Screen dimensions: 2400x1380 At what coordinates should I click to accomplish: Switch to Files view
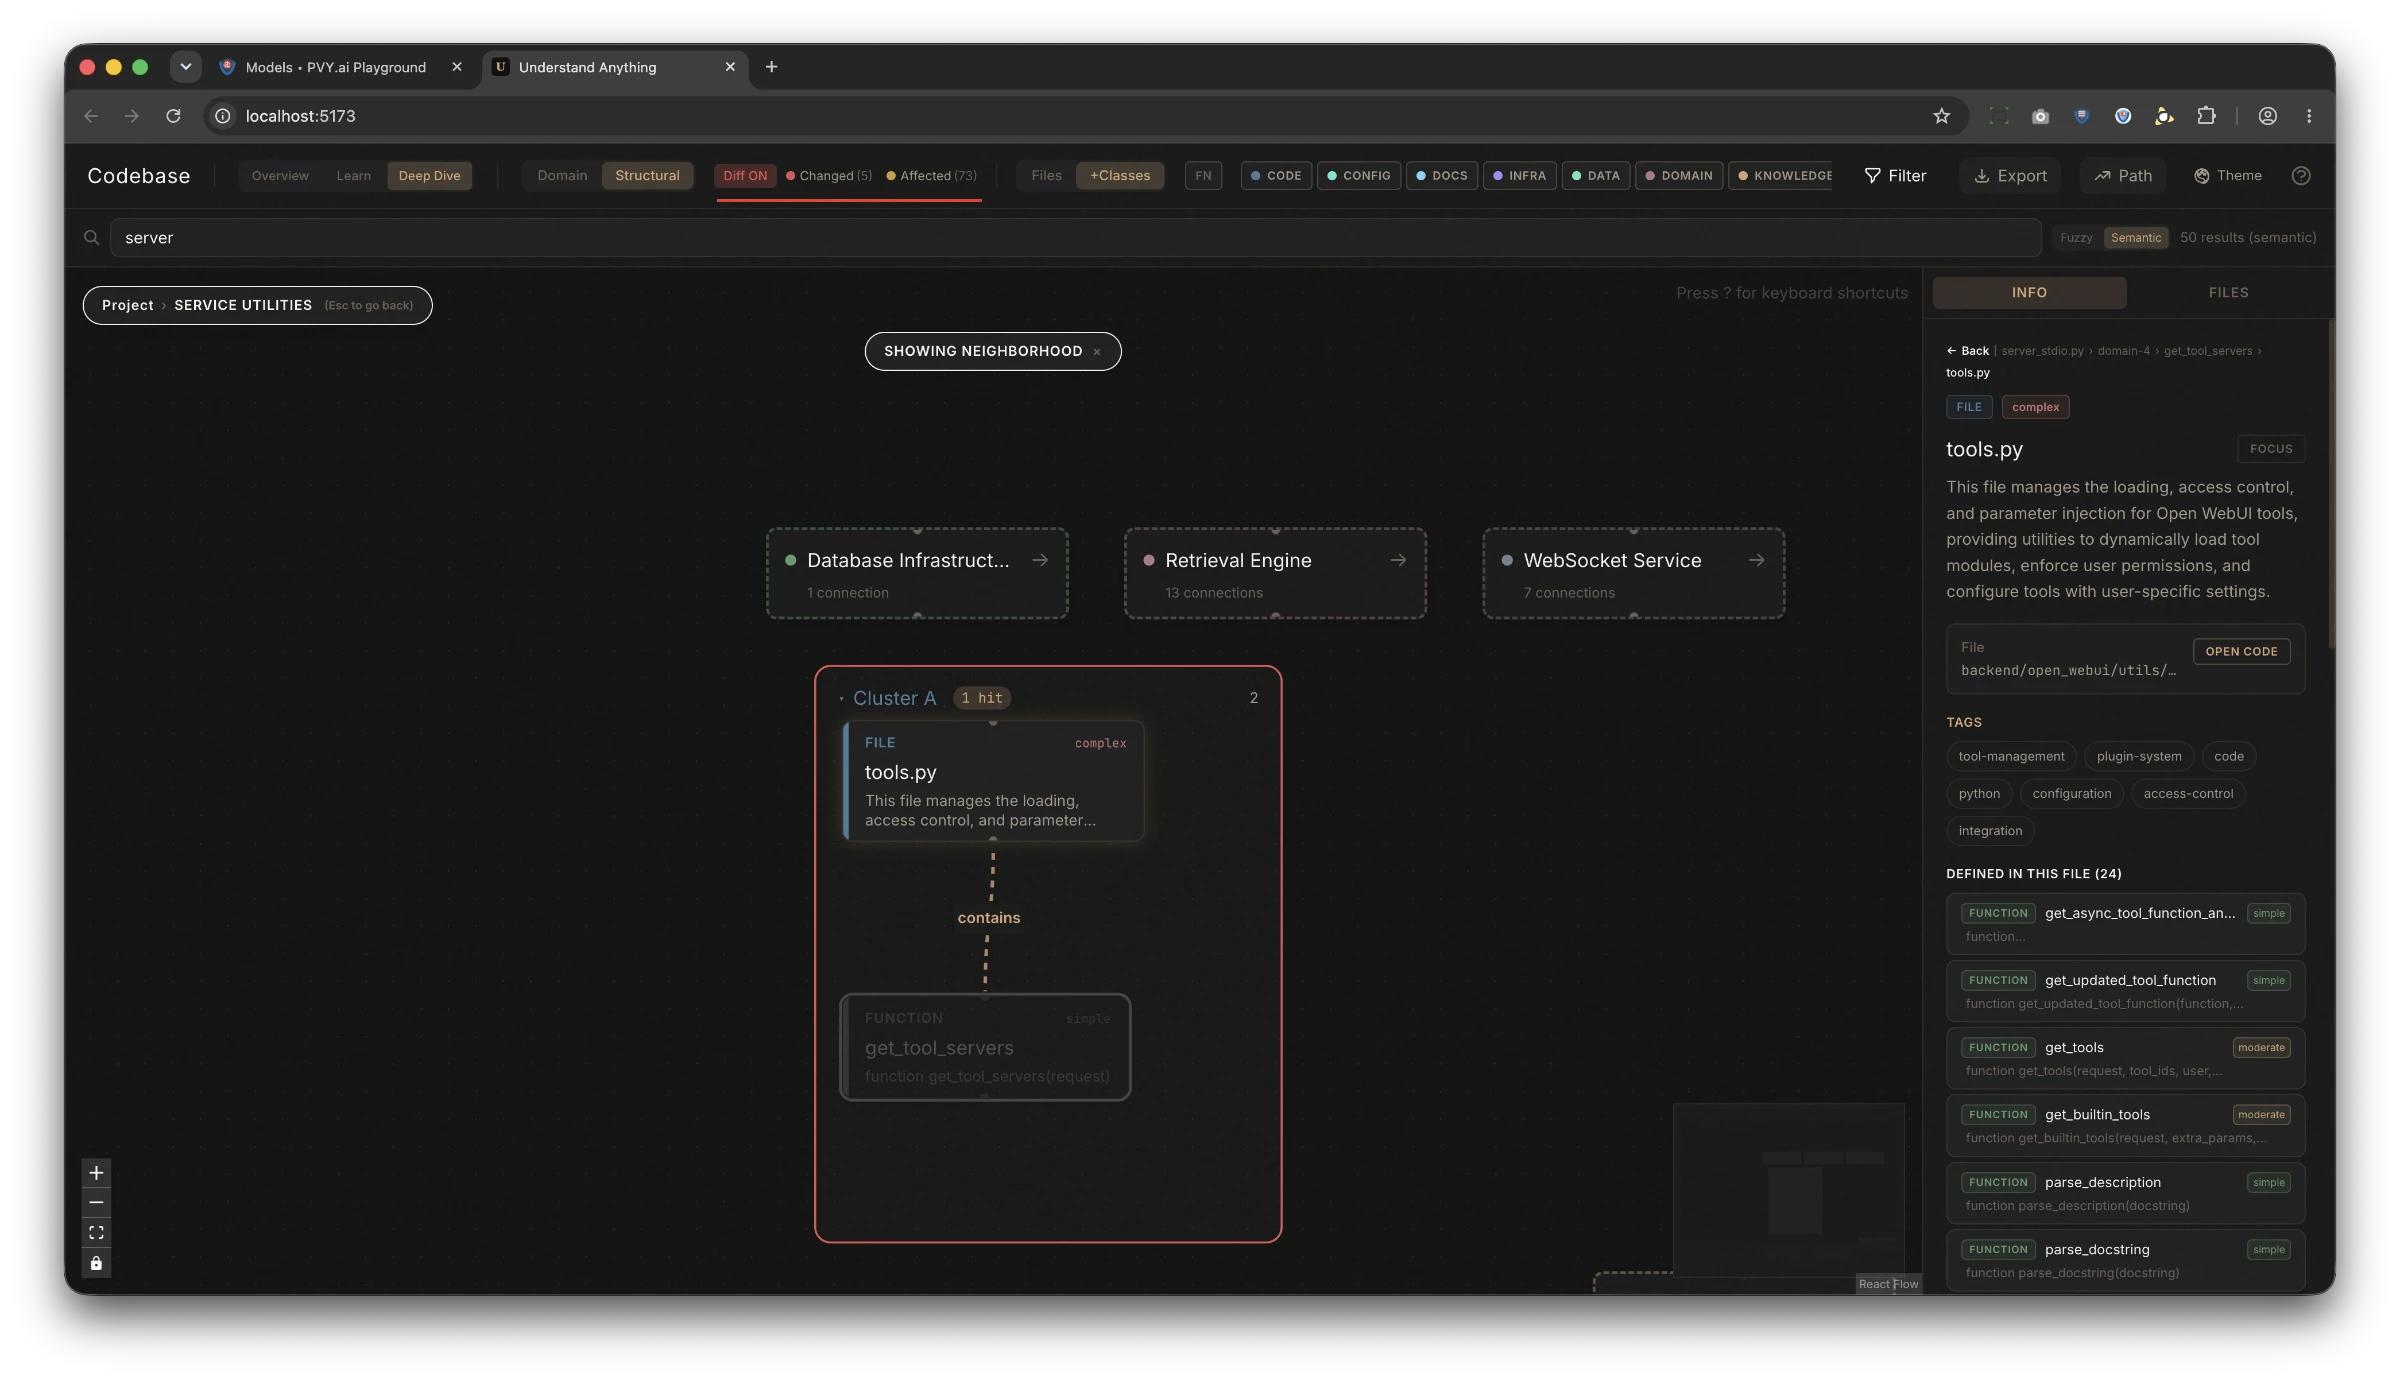1046,176
